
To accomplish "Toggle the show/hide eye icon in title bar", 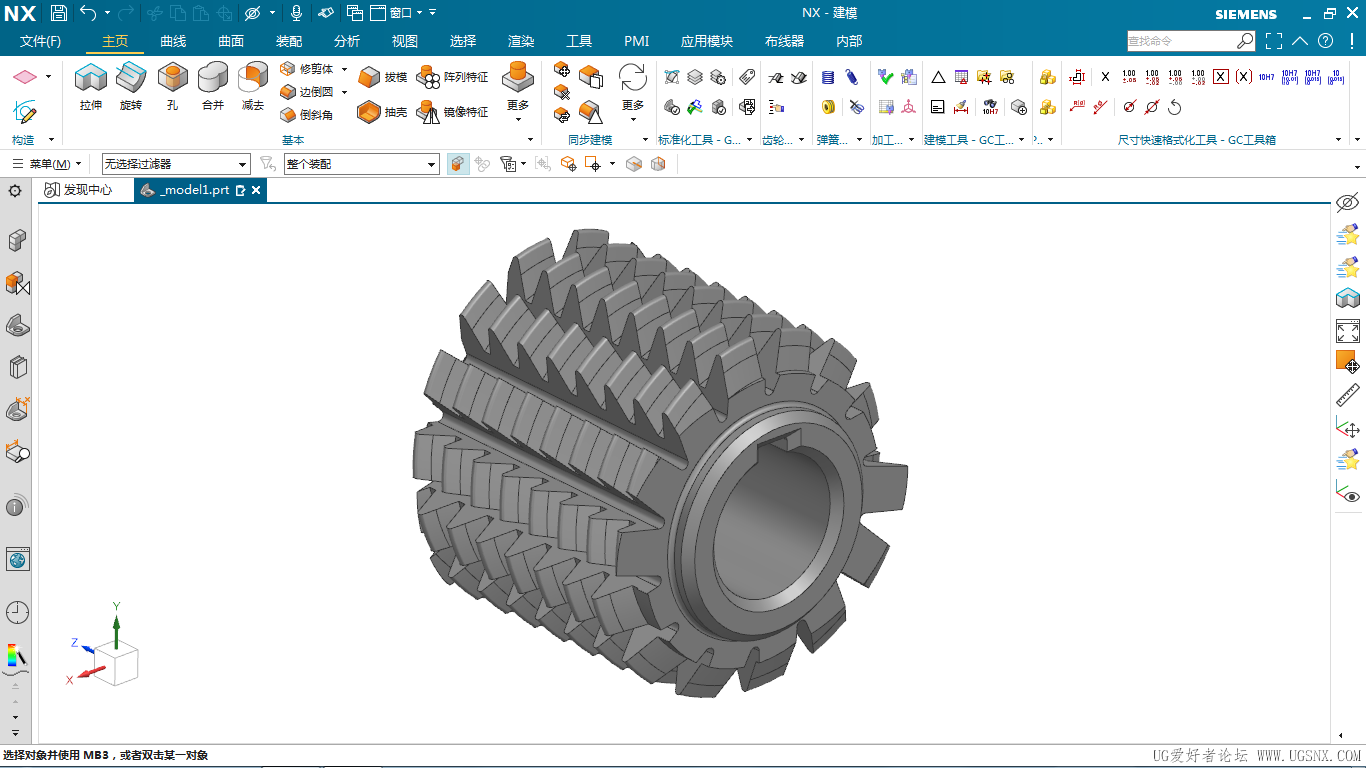I will 253,13.
